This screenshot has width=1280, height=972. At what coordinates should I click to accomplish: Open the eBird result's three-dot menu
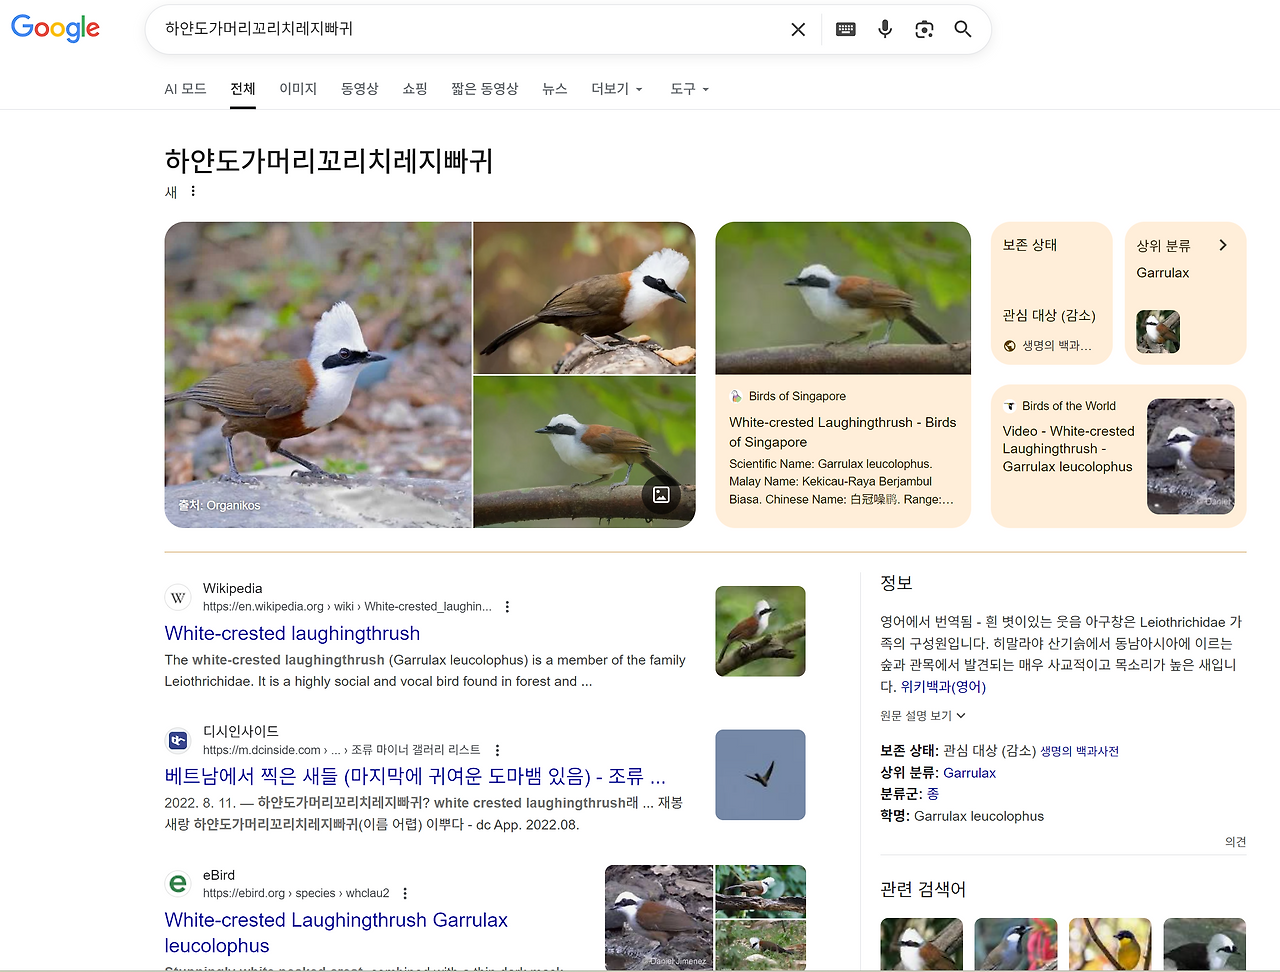(x=405, y=893)
